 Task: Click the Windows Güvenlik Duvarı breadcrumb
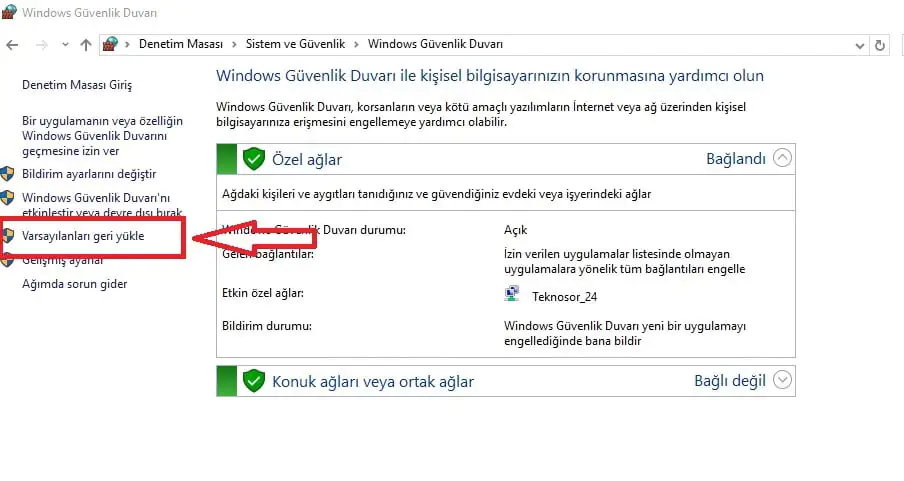(x=435, y=44)
